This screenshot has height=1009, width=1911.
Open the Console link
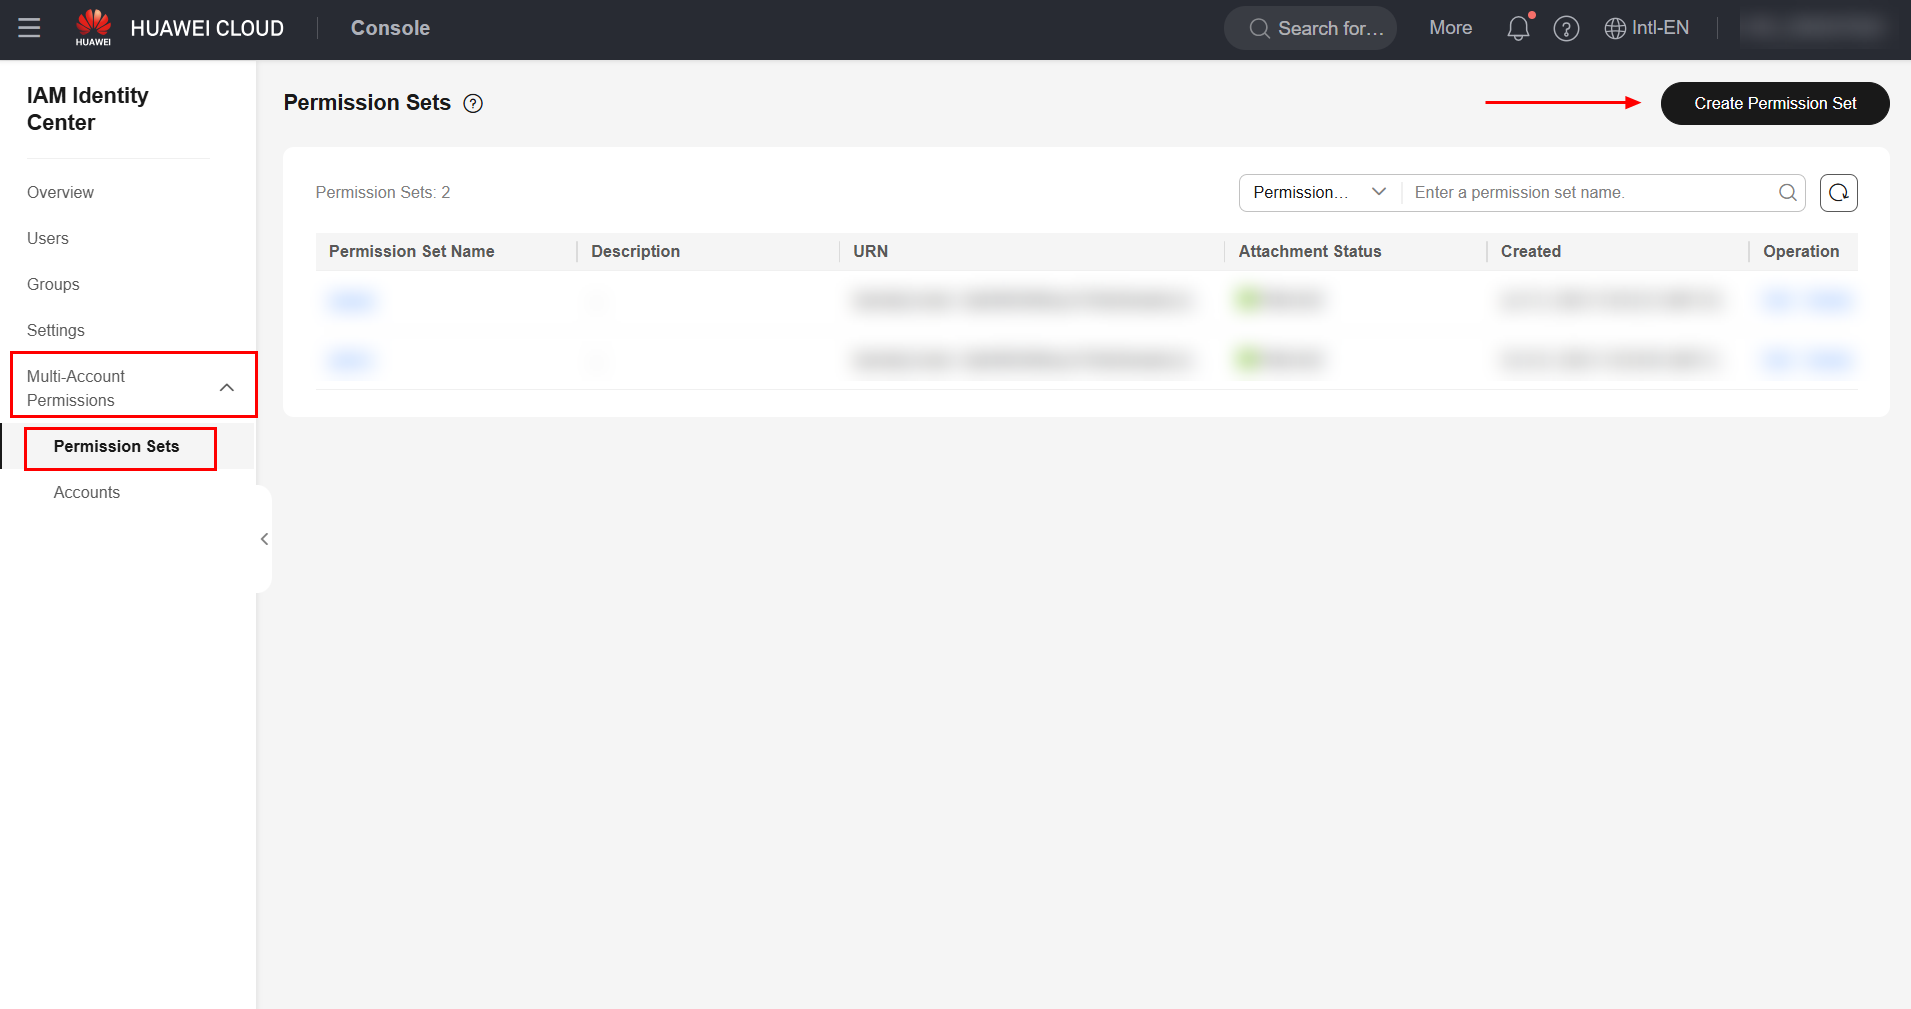pyautogui.click(x=390, y=28)
